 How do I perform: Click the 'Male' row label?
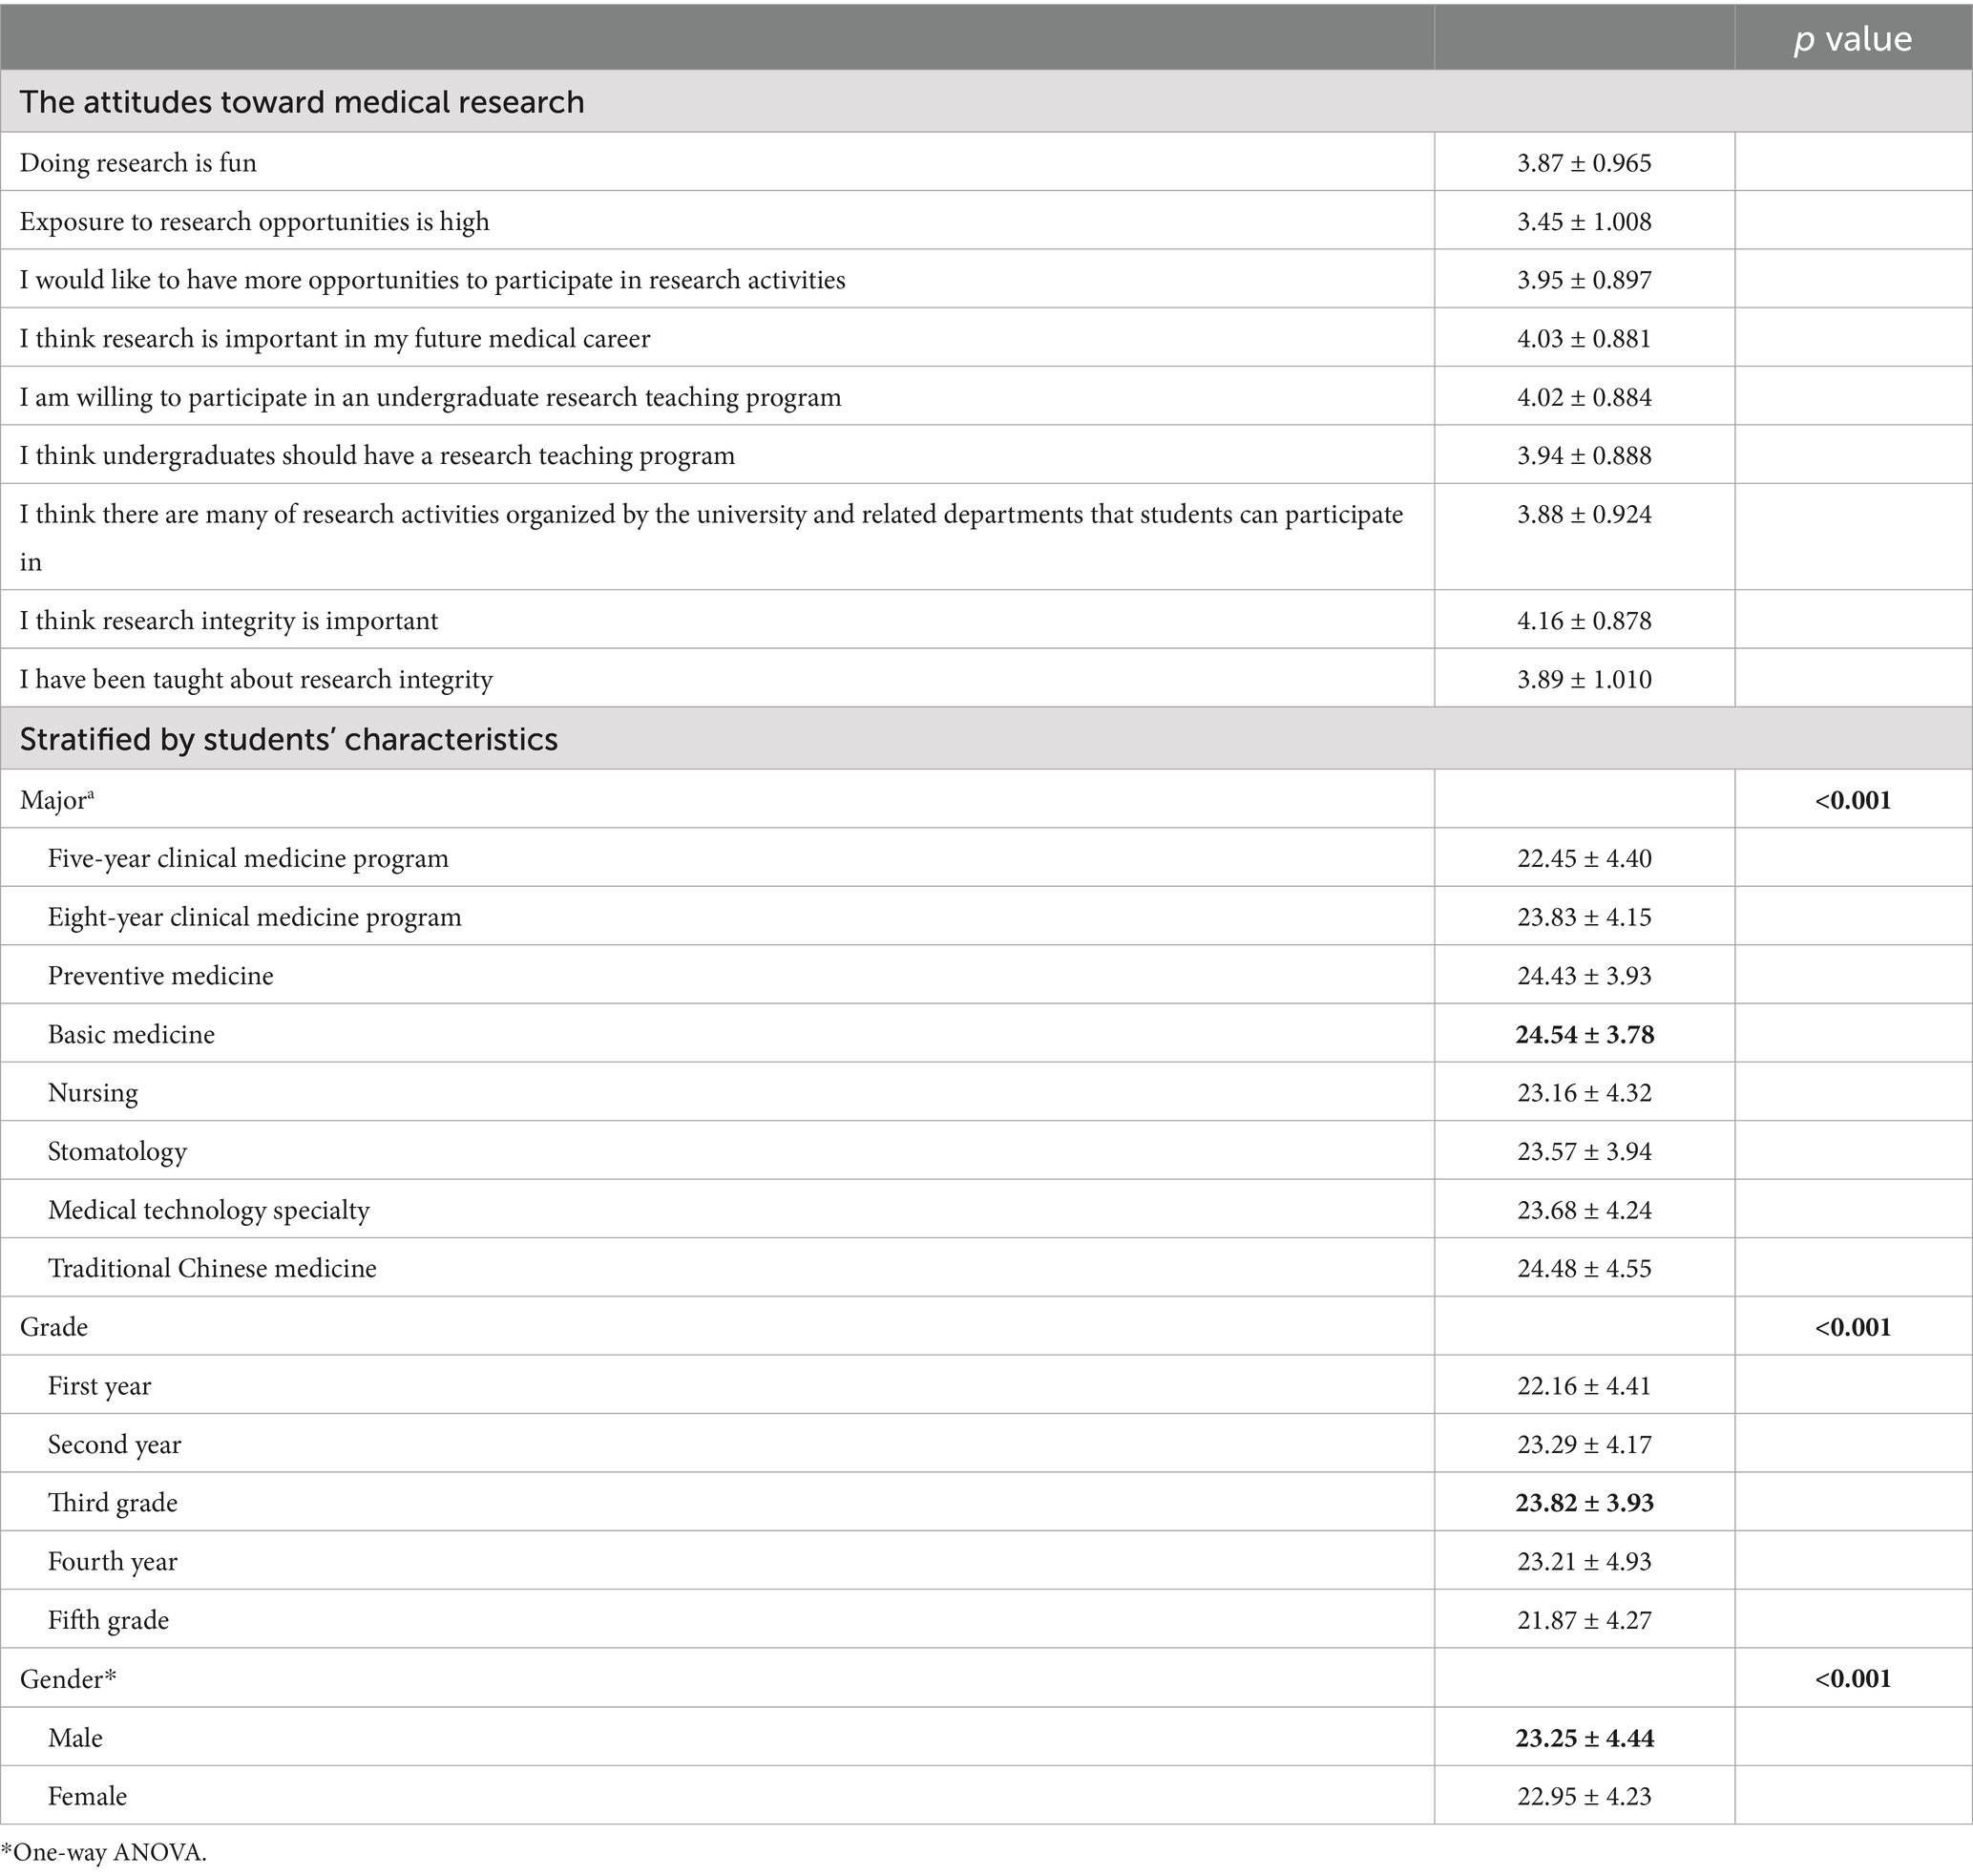click(x=76, y=1739)
